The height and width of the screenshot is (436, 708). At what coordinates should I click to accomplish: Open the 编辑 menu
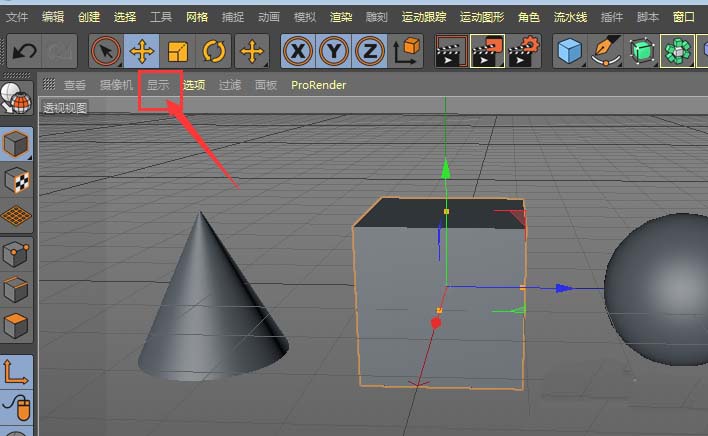53,17
